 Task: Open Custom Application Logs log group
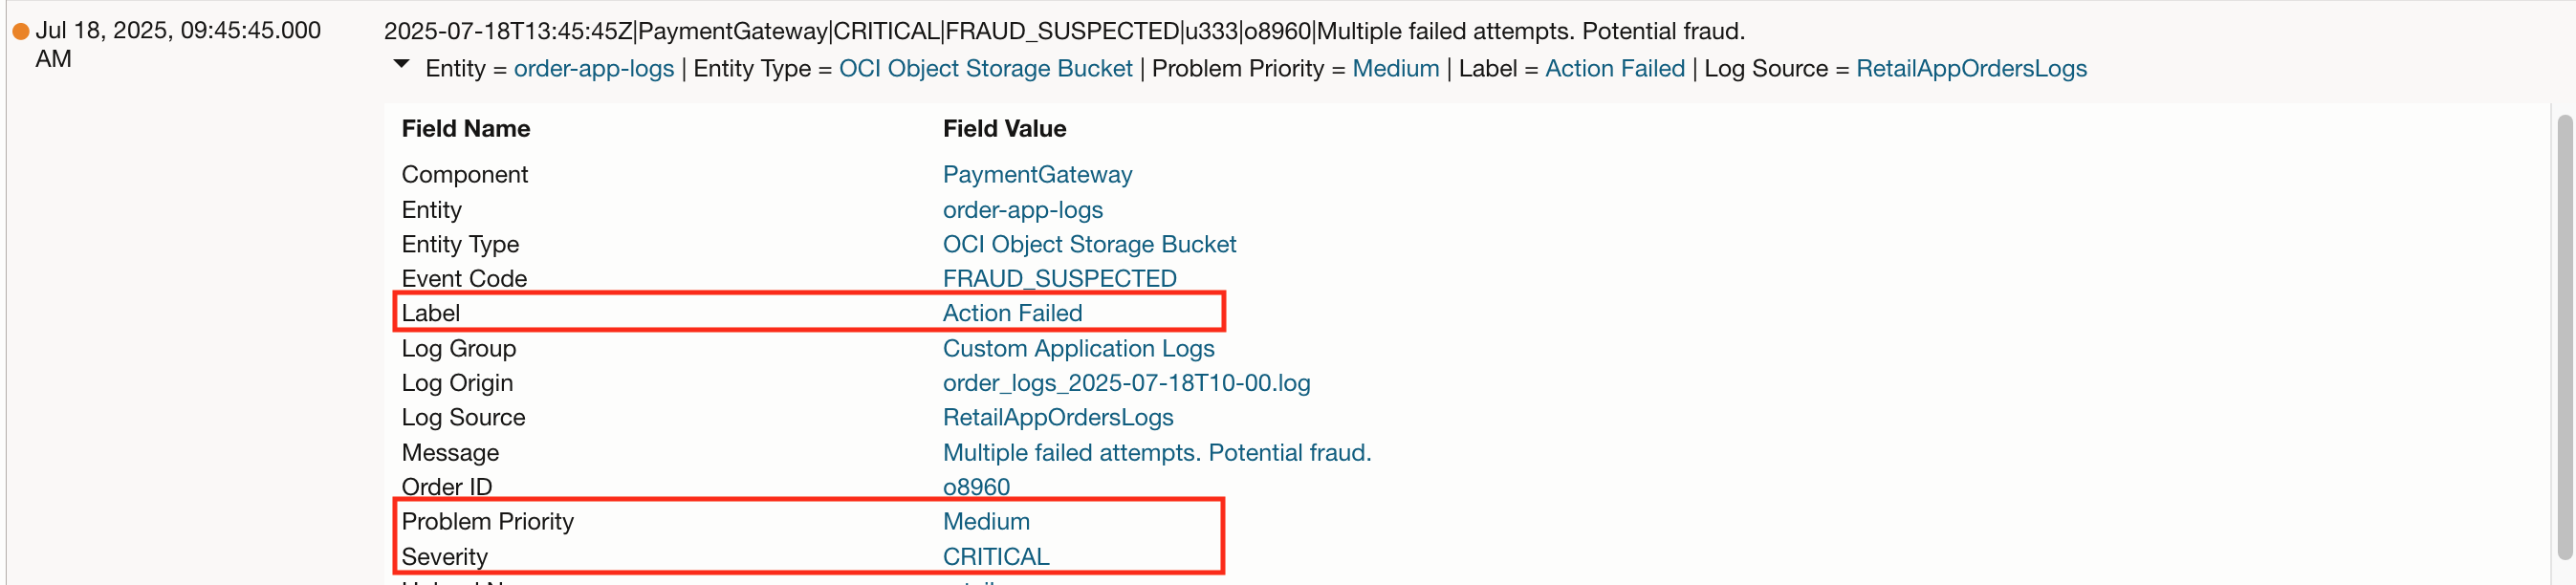coord(1078,349)
